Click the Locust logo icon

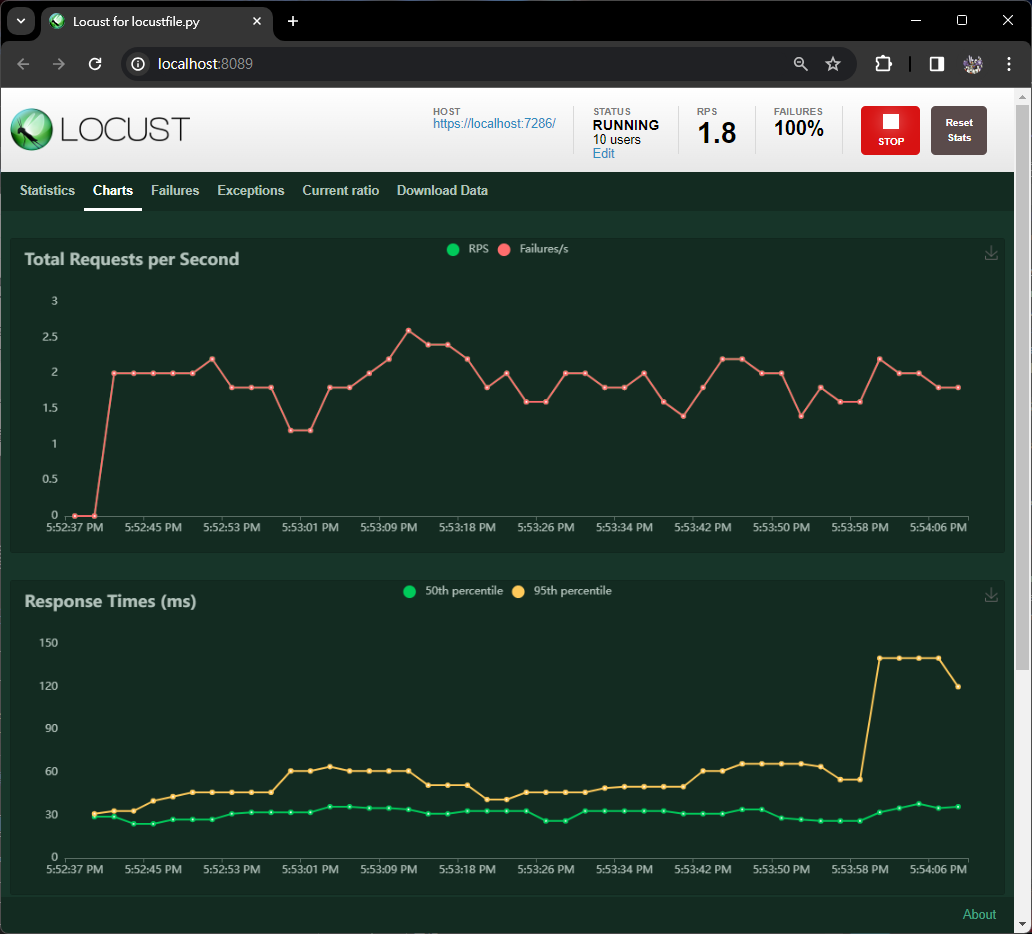(x=31, y=129)
